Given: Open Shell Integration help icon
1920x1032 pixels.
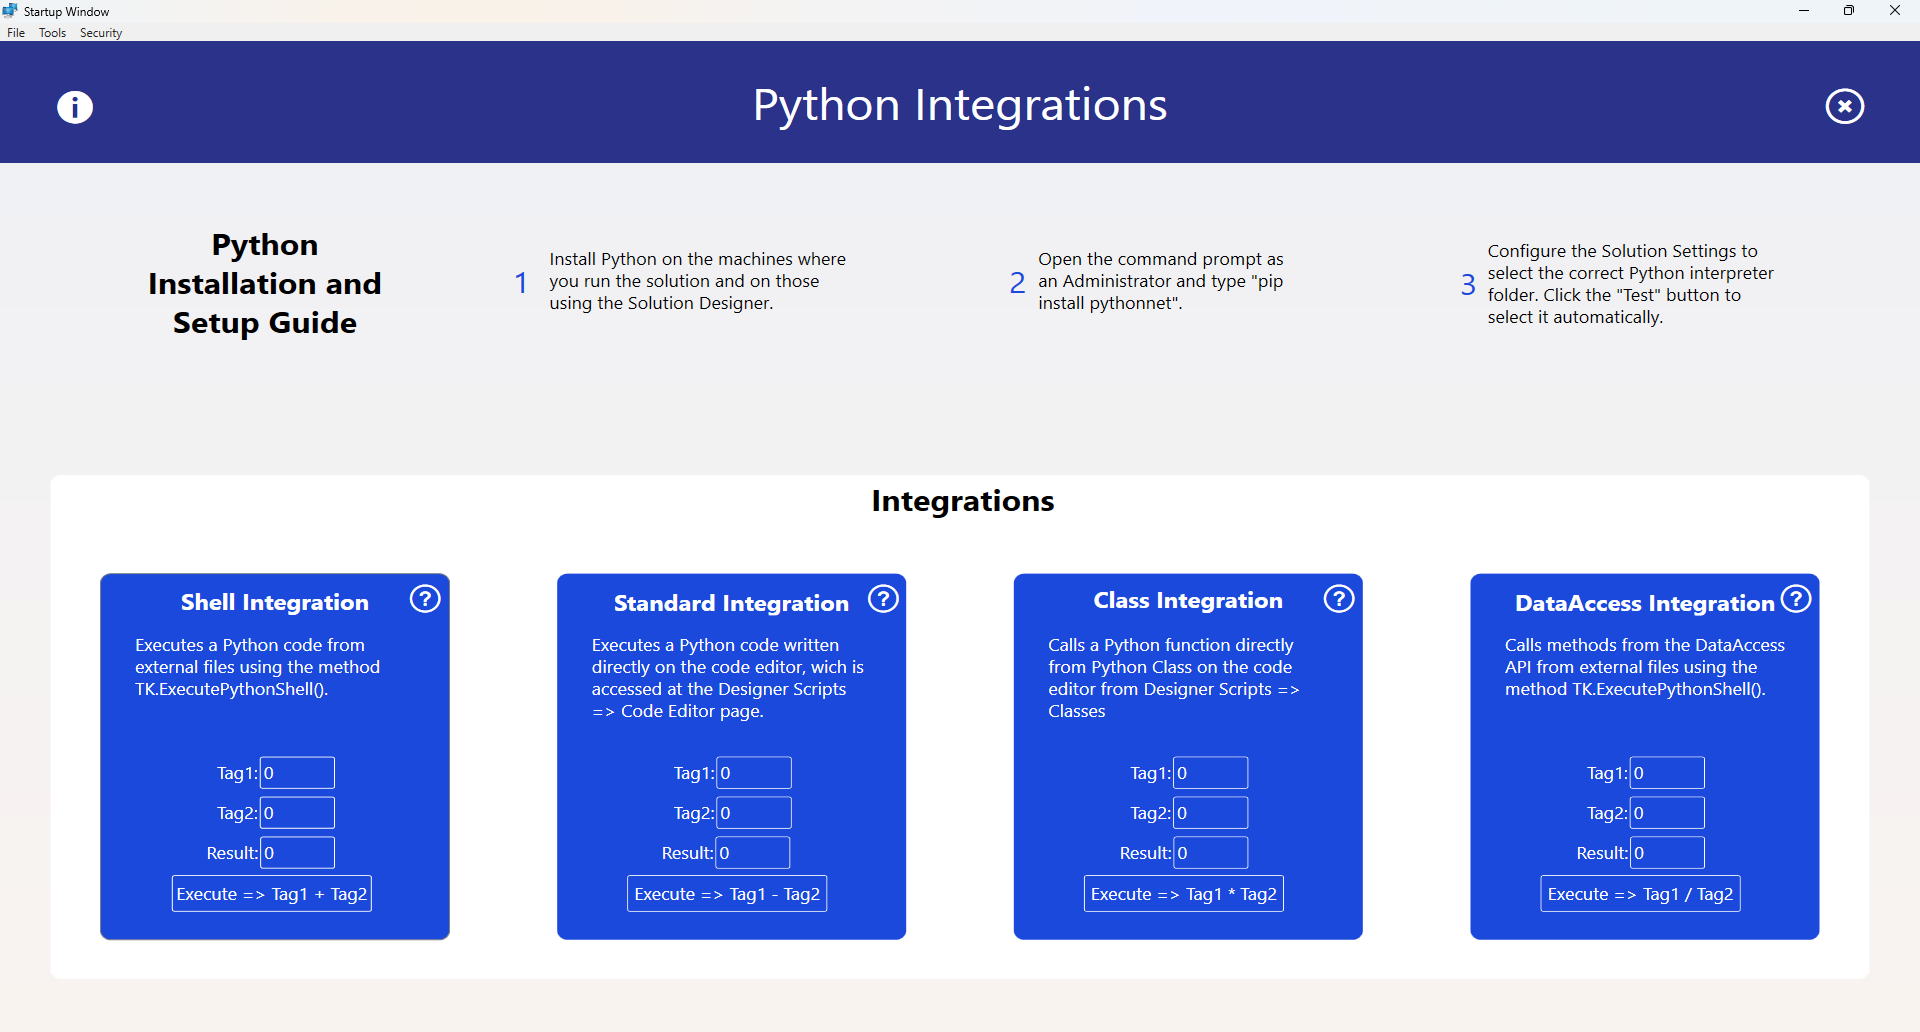Looking at the screenshot, I should [425, 599].
